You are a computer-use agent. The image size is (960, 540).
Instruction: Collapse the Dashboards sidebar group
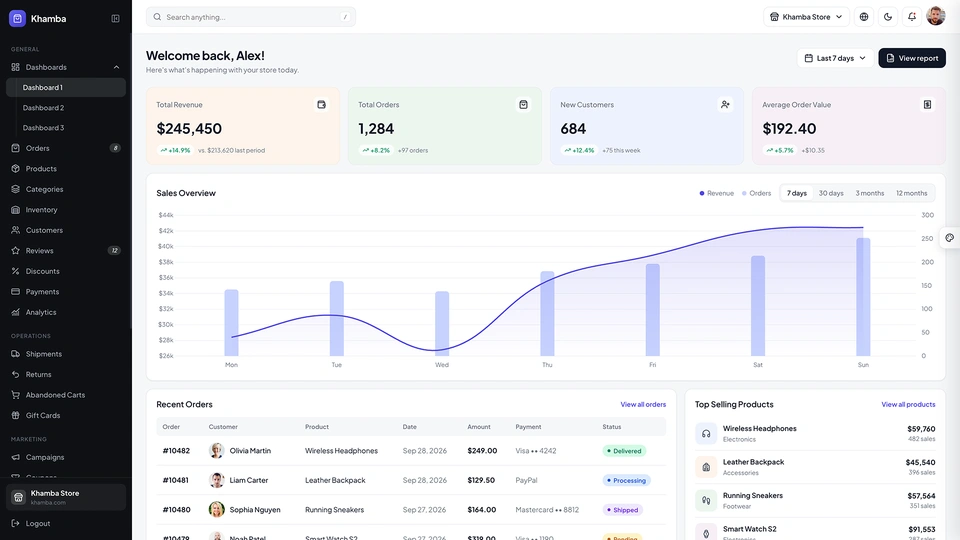pyautogui.click(x=66, y=67)
